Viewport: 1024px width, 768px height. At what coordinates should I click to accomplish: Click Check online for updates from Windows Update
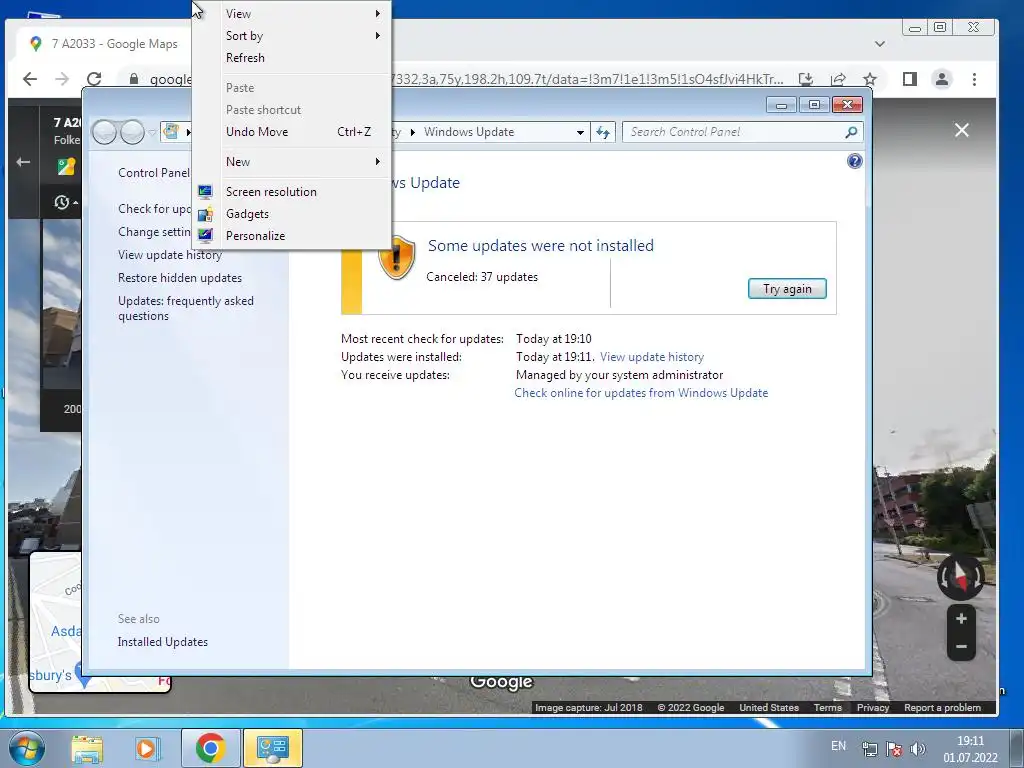point(641,393)
